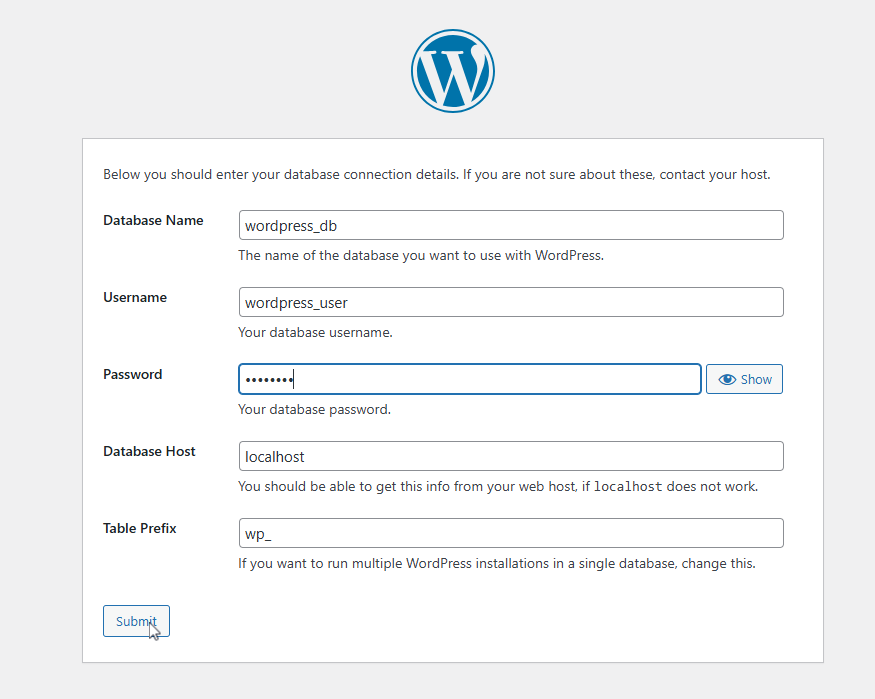Toggle password visibility with Show button

(x=744, y=379)
